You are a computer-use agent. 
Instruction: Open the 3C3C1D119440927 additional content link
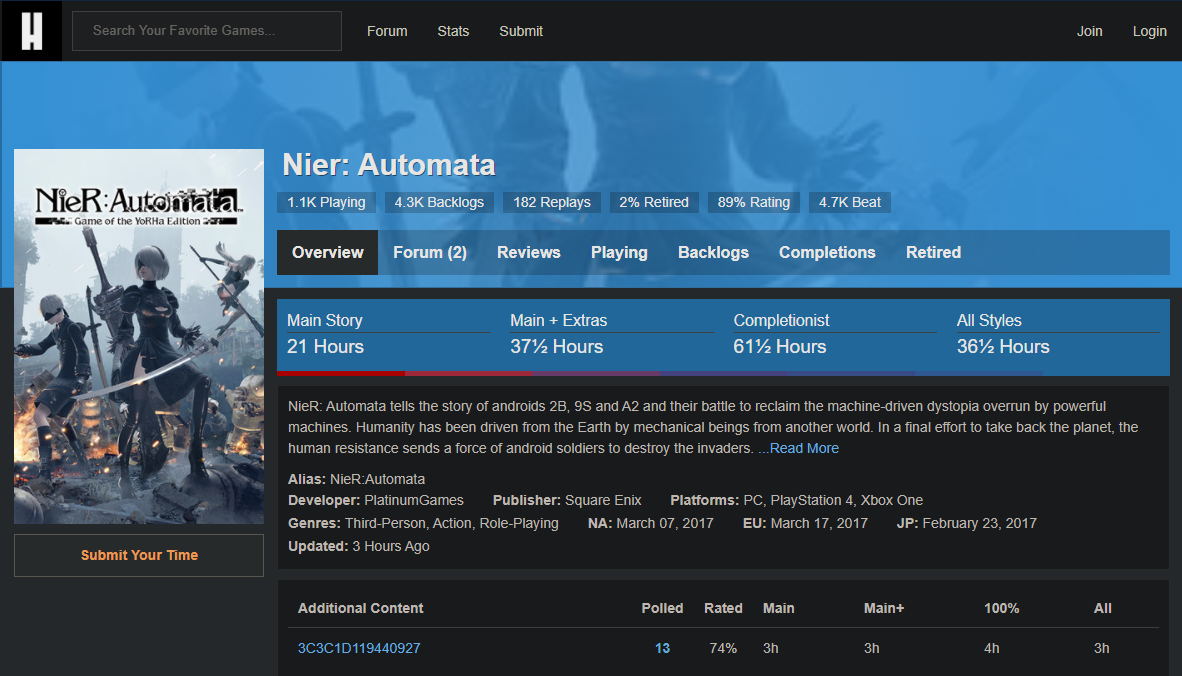click(x=359, y=648)
